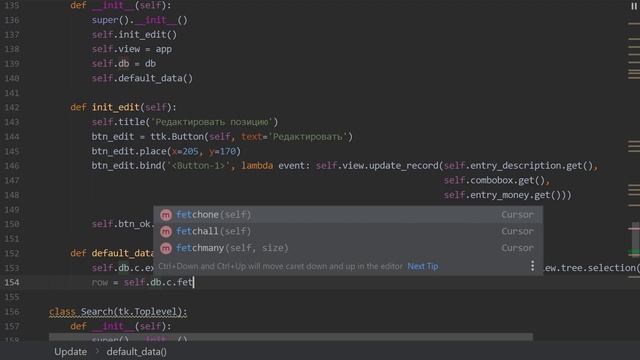Click 'self.entry_money.get()))' on line 148
The image size is (640, 360).
[x=507, y=195]
